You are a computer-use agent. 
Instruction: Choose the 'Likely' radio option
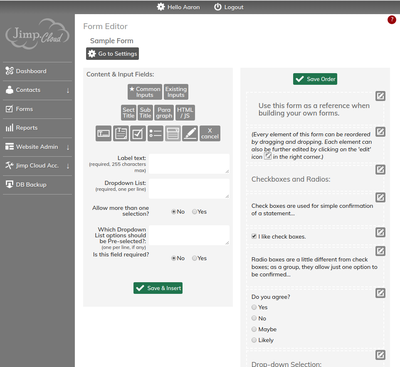(x=254, y=340)
